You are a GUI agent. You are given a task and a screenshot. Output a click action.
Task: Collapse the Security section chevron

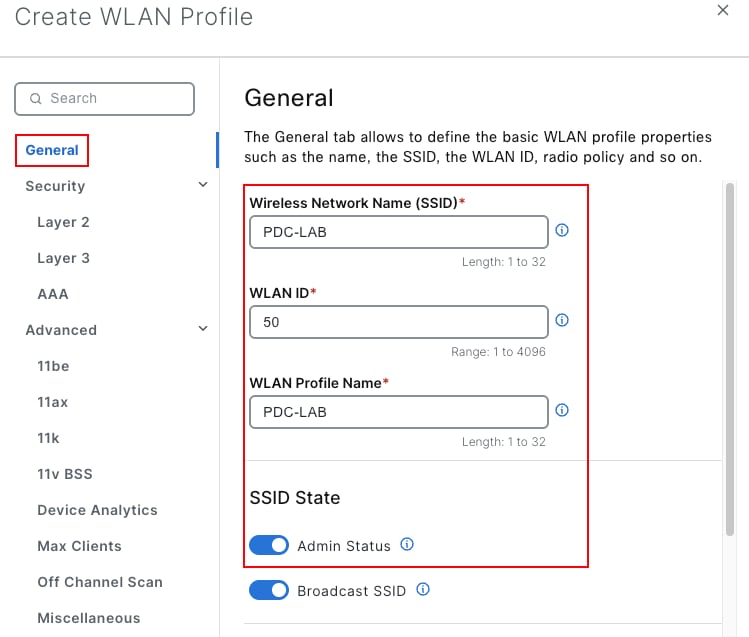click(x=203, y=184)
